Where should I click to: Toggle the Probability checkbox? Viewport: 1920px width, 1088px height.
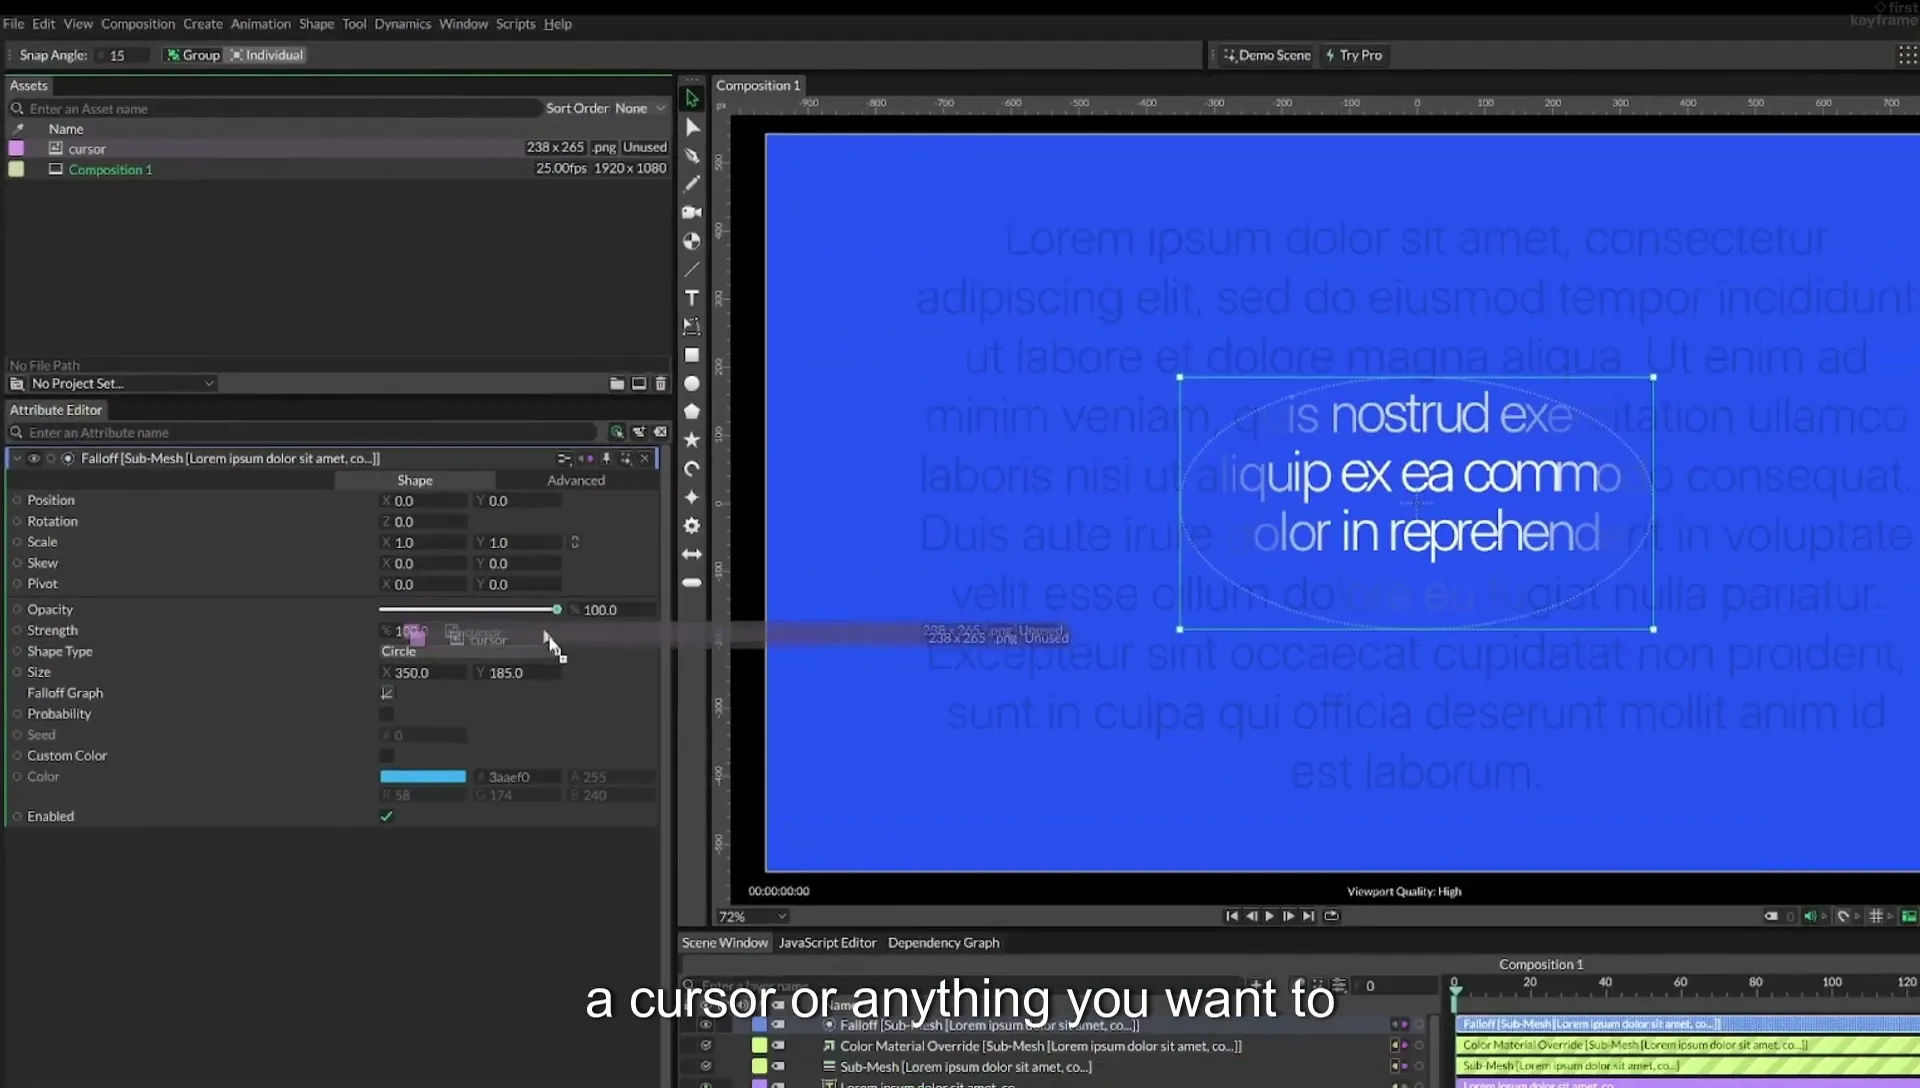(x=387, y=714)
